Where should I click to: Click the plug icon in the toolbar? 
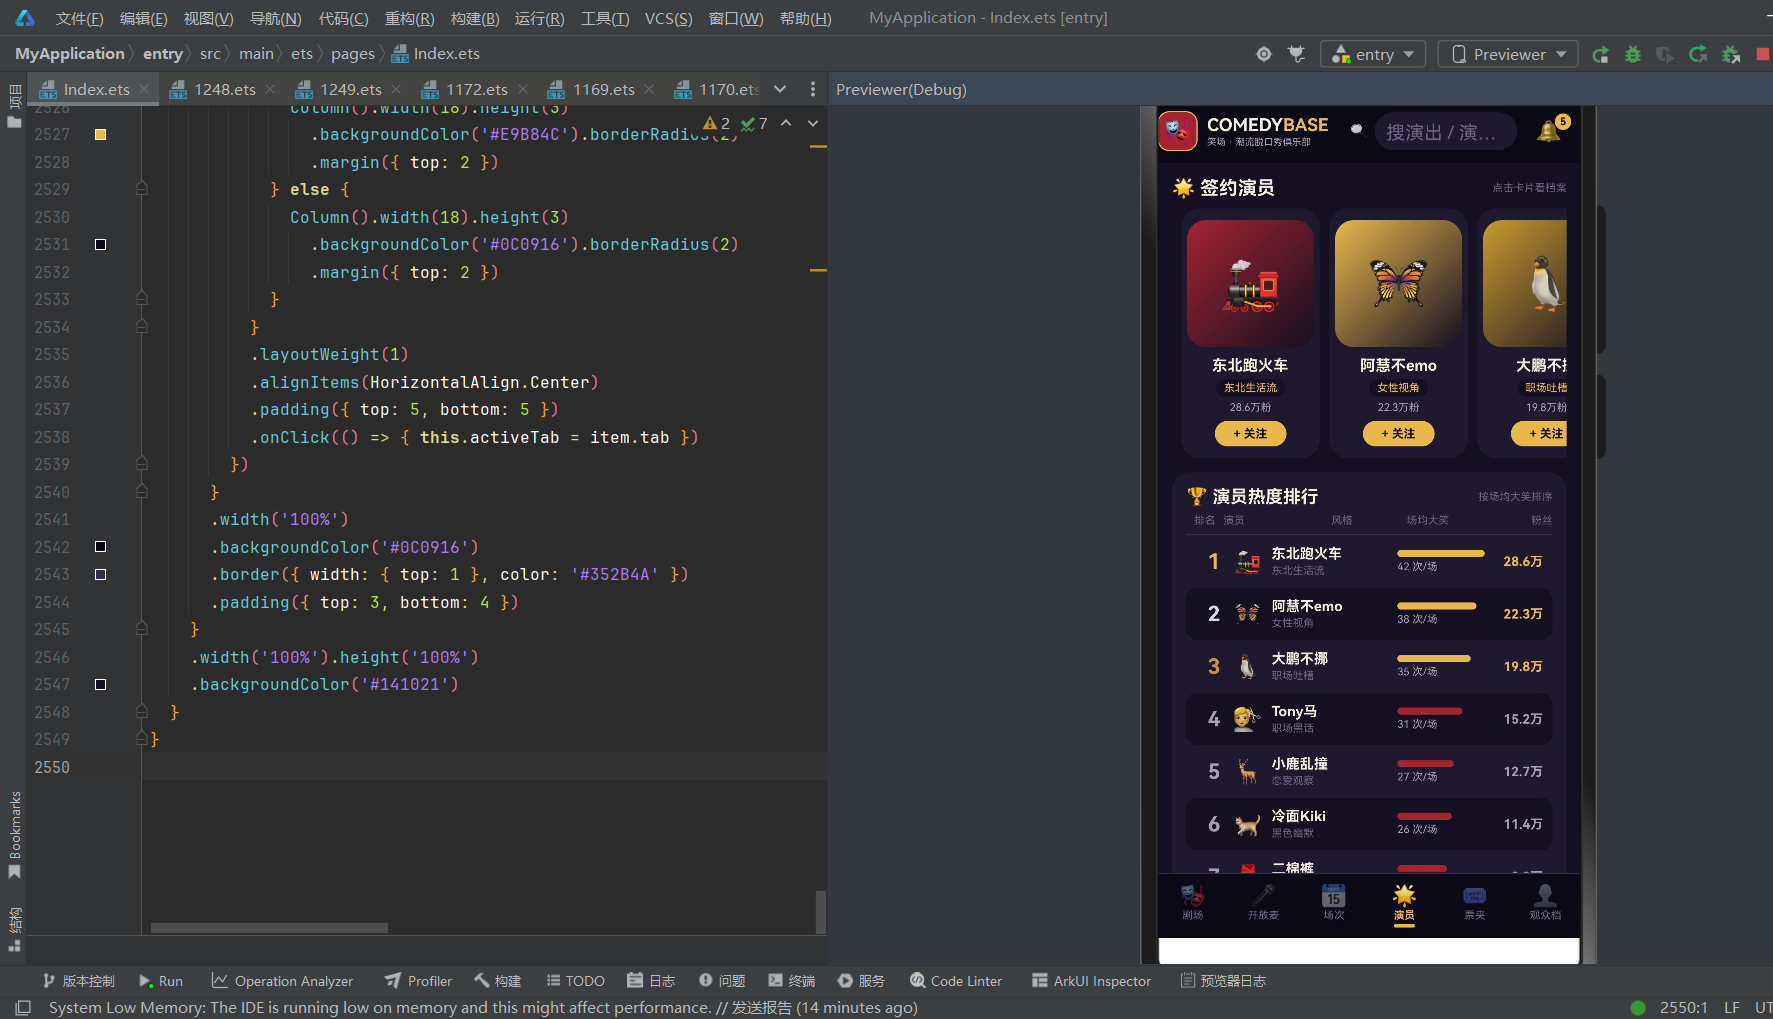coord(1297,54)
